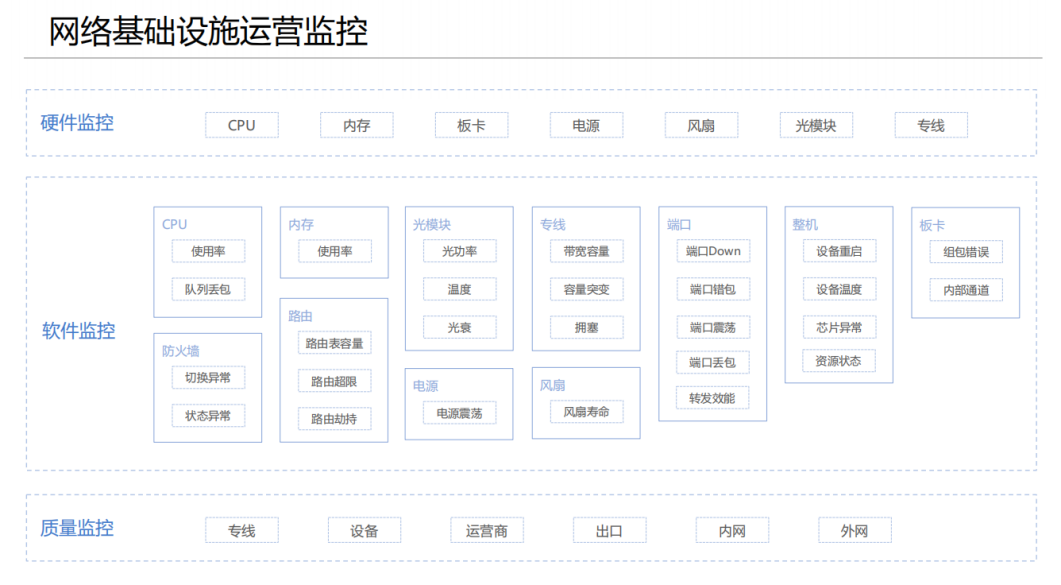Click the 设备温度 box
The height and width of the screenshot is (585, 1061).
(839, 289)
